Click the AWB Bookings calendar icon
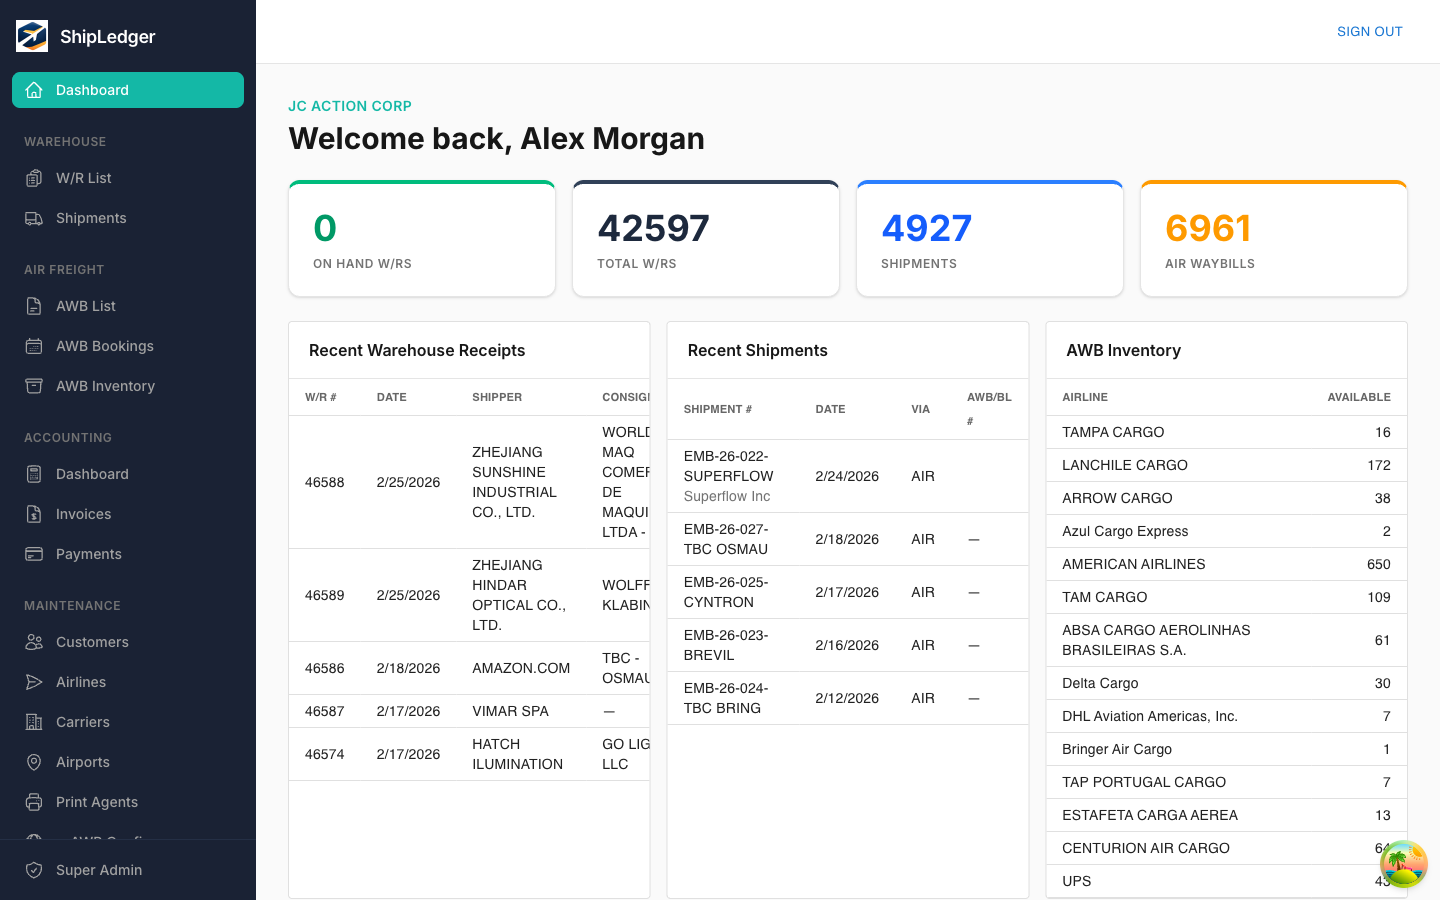1440x900 pixels. click(34, 346)
